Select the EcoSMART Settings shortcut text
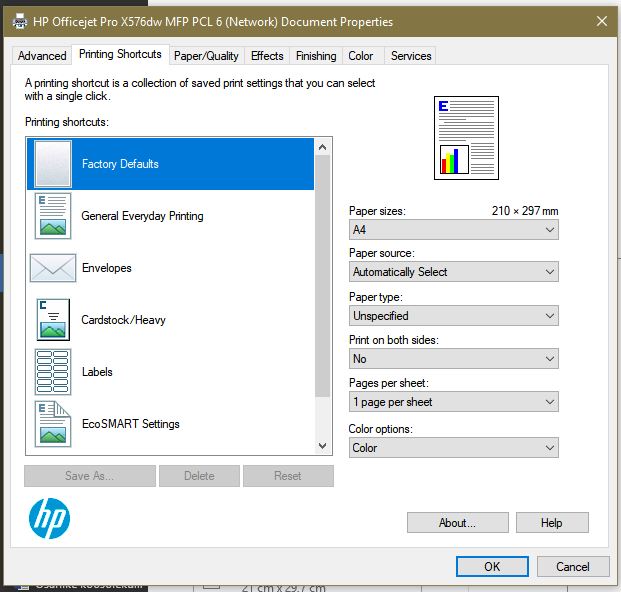 point(131,424)
